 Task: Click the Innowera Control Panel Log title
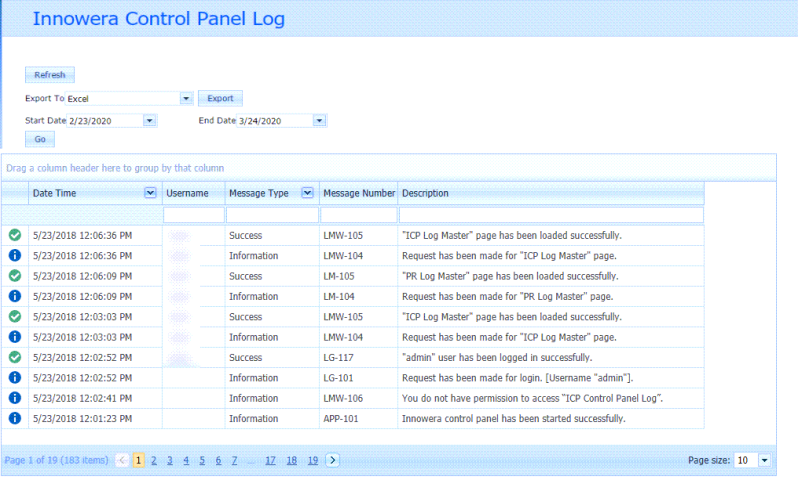158,18
